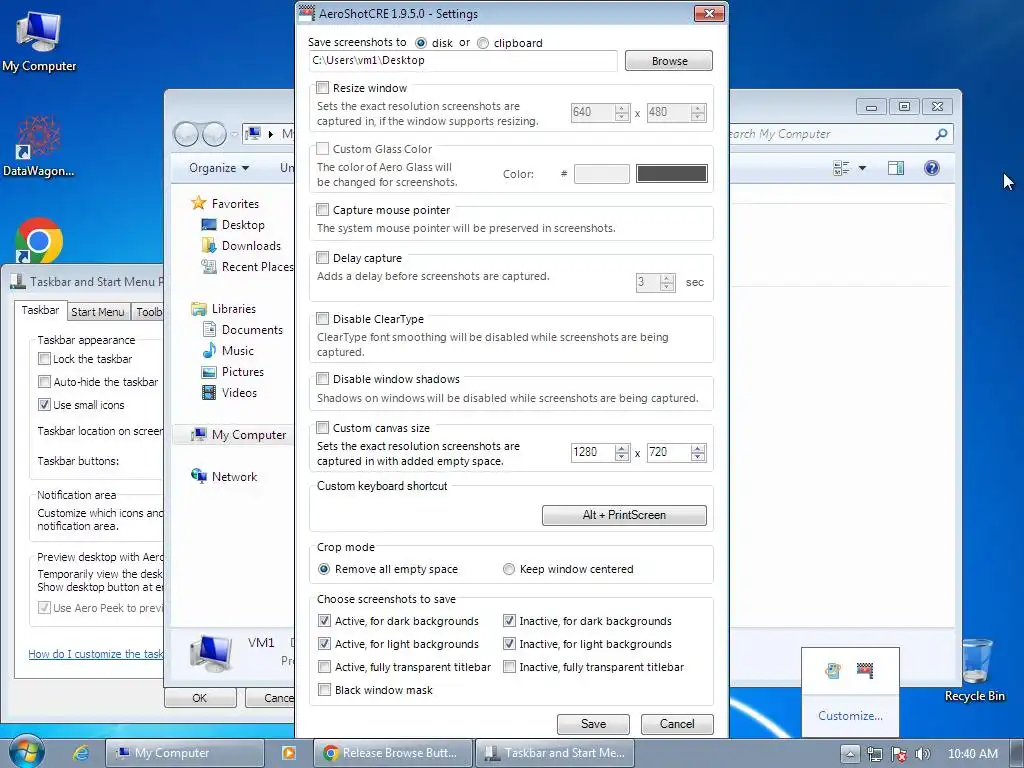Open recent pages dropdown next to navigation buttons
The width and height of the screenshot is (1024, 768).
click(233, 135)
